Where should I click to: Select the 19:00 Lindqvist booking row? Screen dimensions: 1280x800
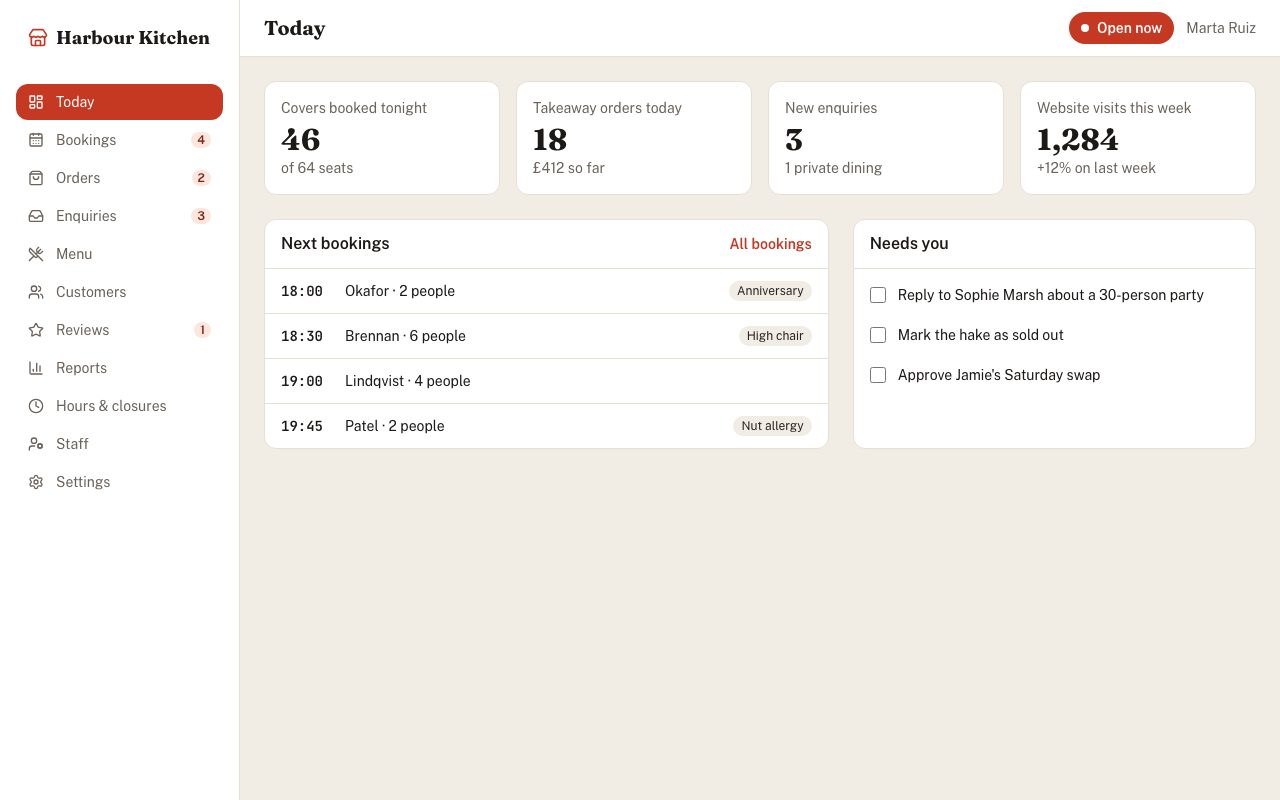[546, 381]
